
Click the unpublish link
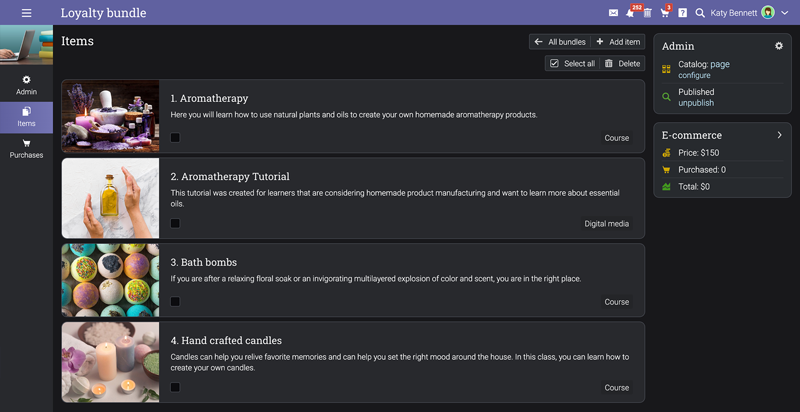pyautogui.click(x=696, y=103)
